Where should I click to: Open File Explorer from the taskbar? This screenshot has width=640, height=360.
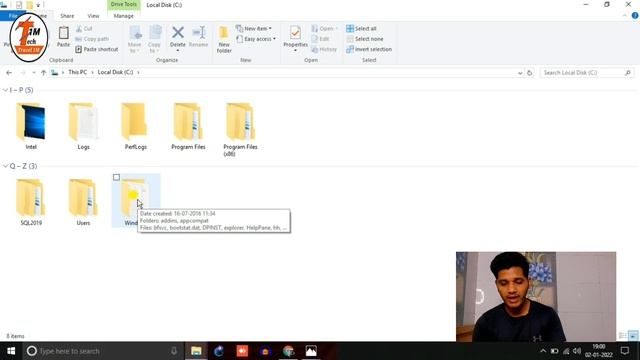coord(196,351)
